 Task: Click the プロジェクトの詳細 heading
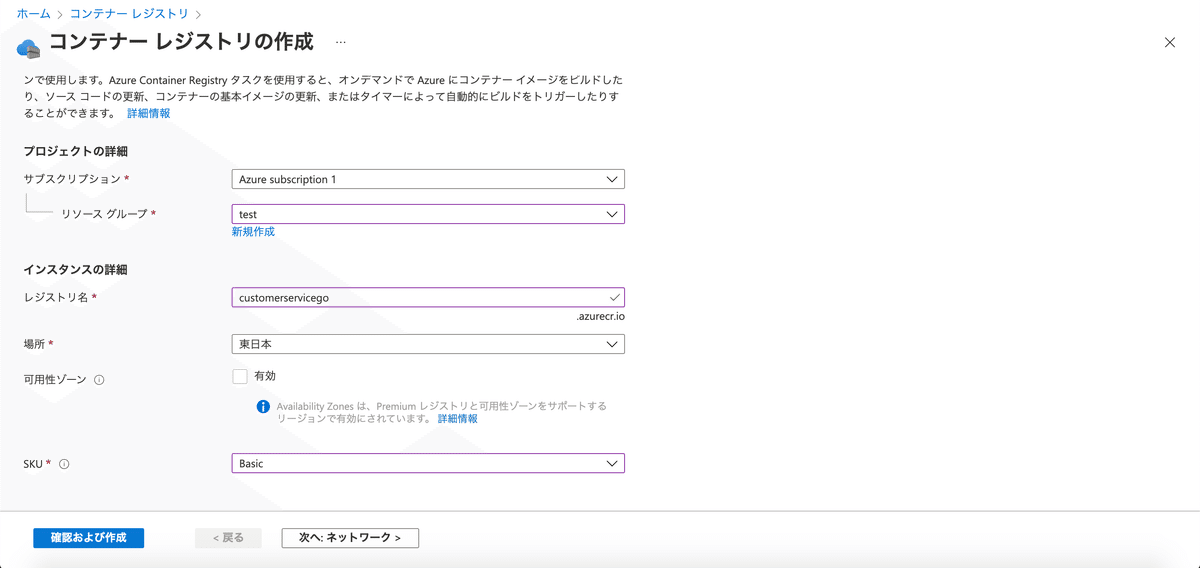pyautogui.click(x=76, y=151)
